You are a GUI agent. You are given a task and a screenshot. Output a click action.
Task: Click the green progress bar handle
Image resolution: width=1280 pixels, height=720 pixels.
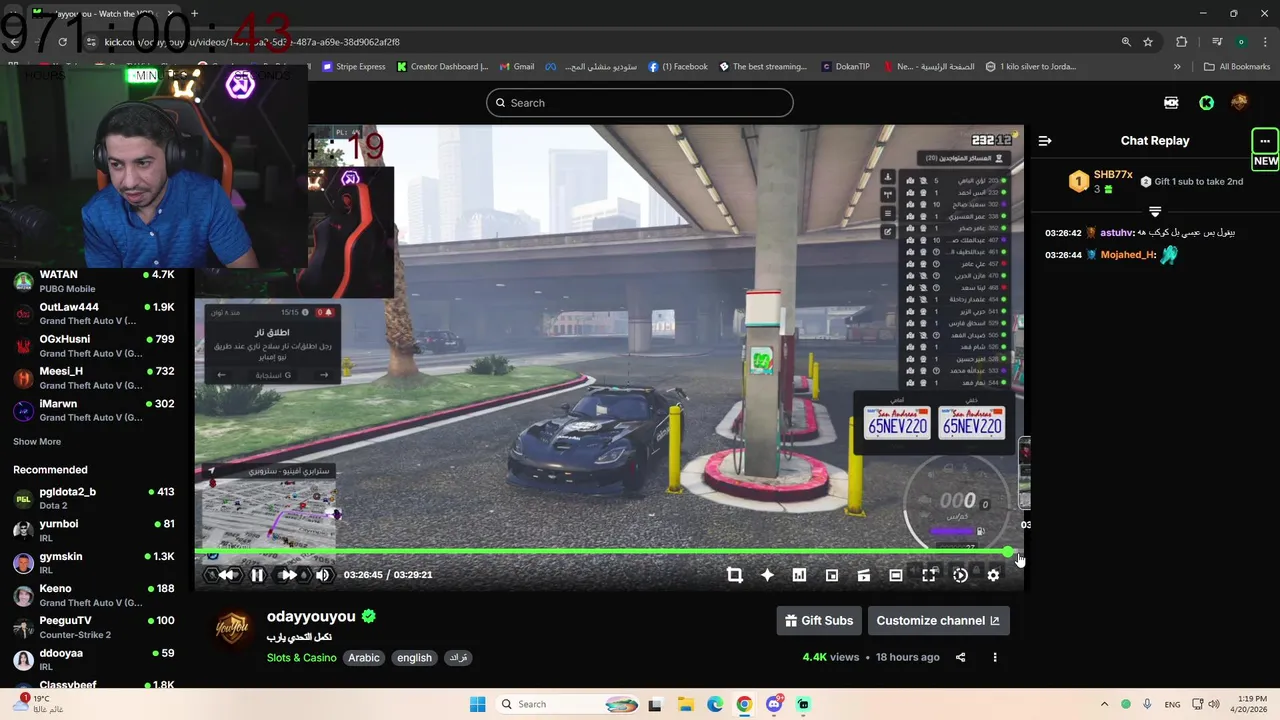coord(1008,551)
